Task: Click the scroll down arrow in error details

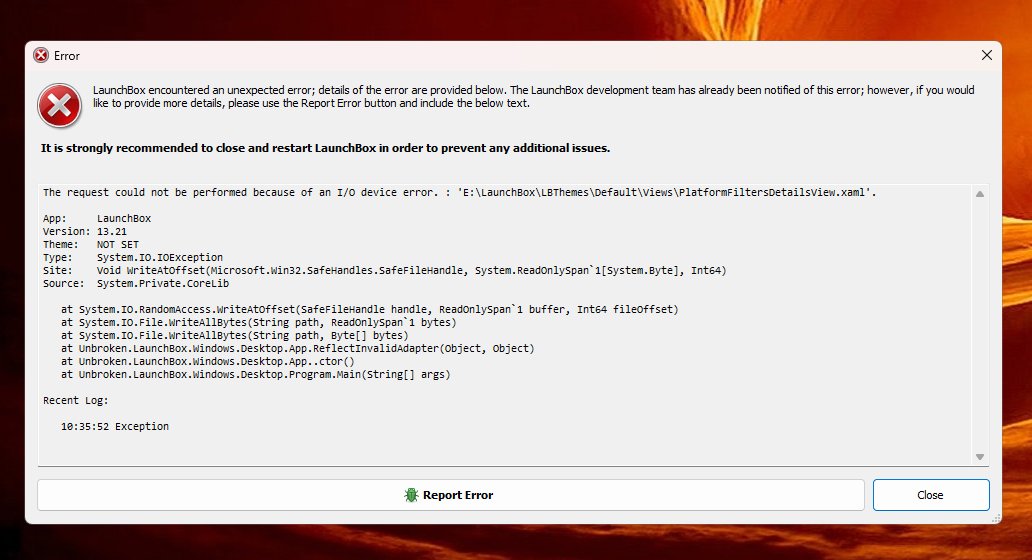Action: (979, 457)
